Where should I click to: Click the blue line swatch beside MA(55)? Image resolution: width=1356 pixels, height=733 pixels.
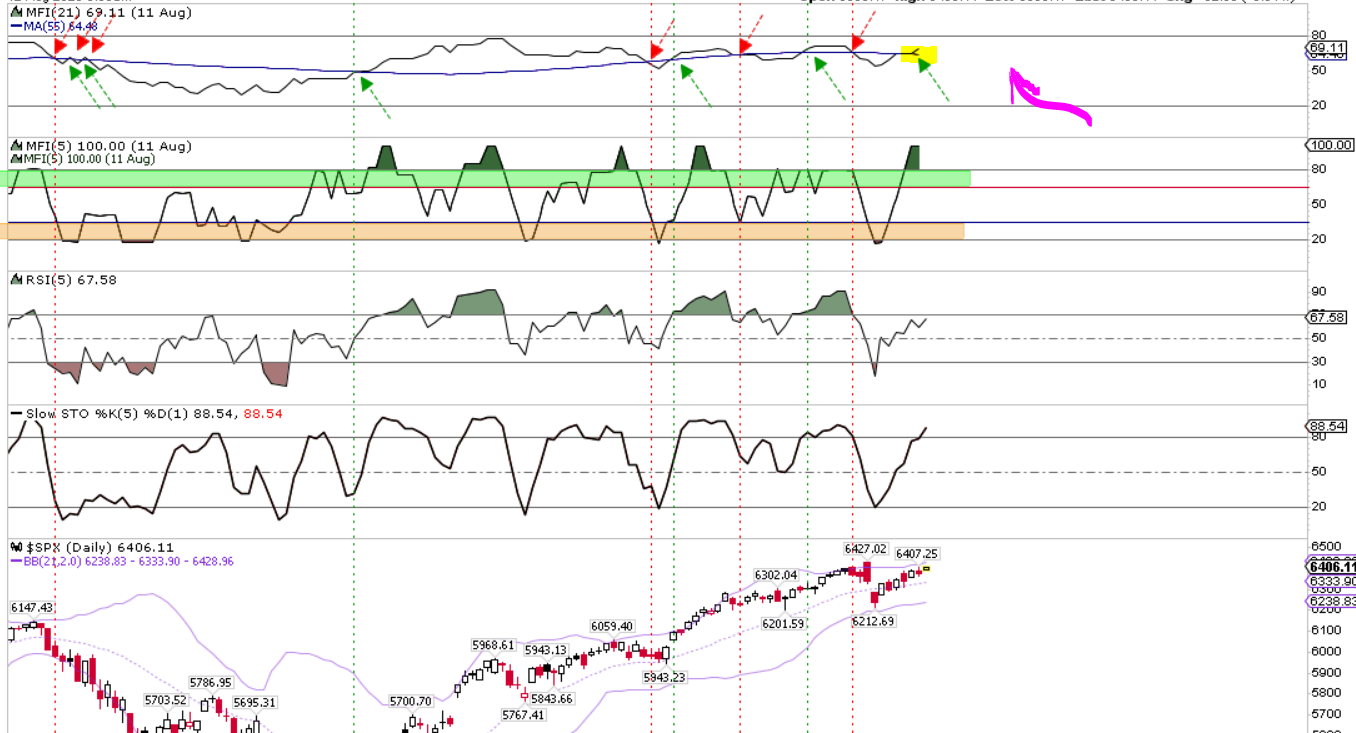(x=16, y=26)
